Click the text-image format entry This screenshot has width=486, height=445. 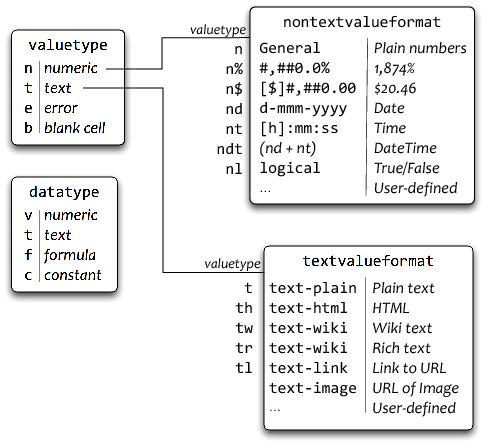[313, 389]
